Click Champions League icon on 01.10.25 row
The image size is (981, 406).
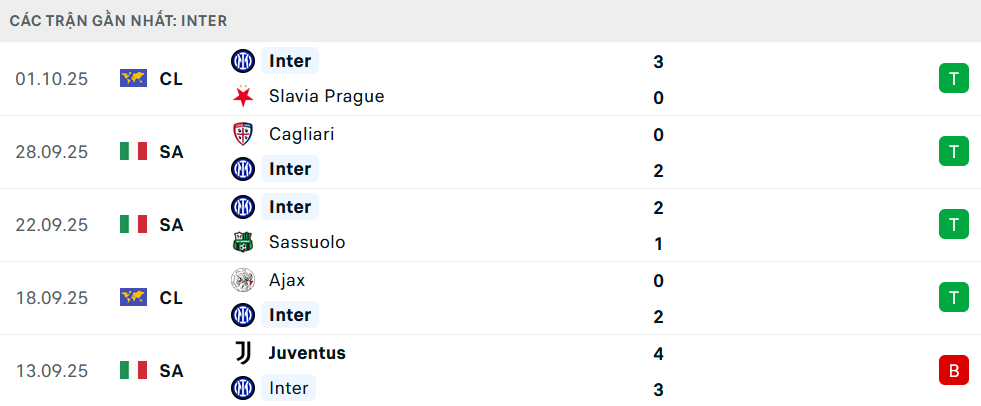click(x=133, y=78)
